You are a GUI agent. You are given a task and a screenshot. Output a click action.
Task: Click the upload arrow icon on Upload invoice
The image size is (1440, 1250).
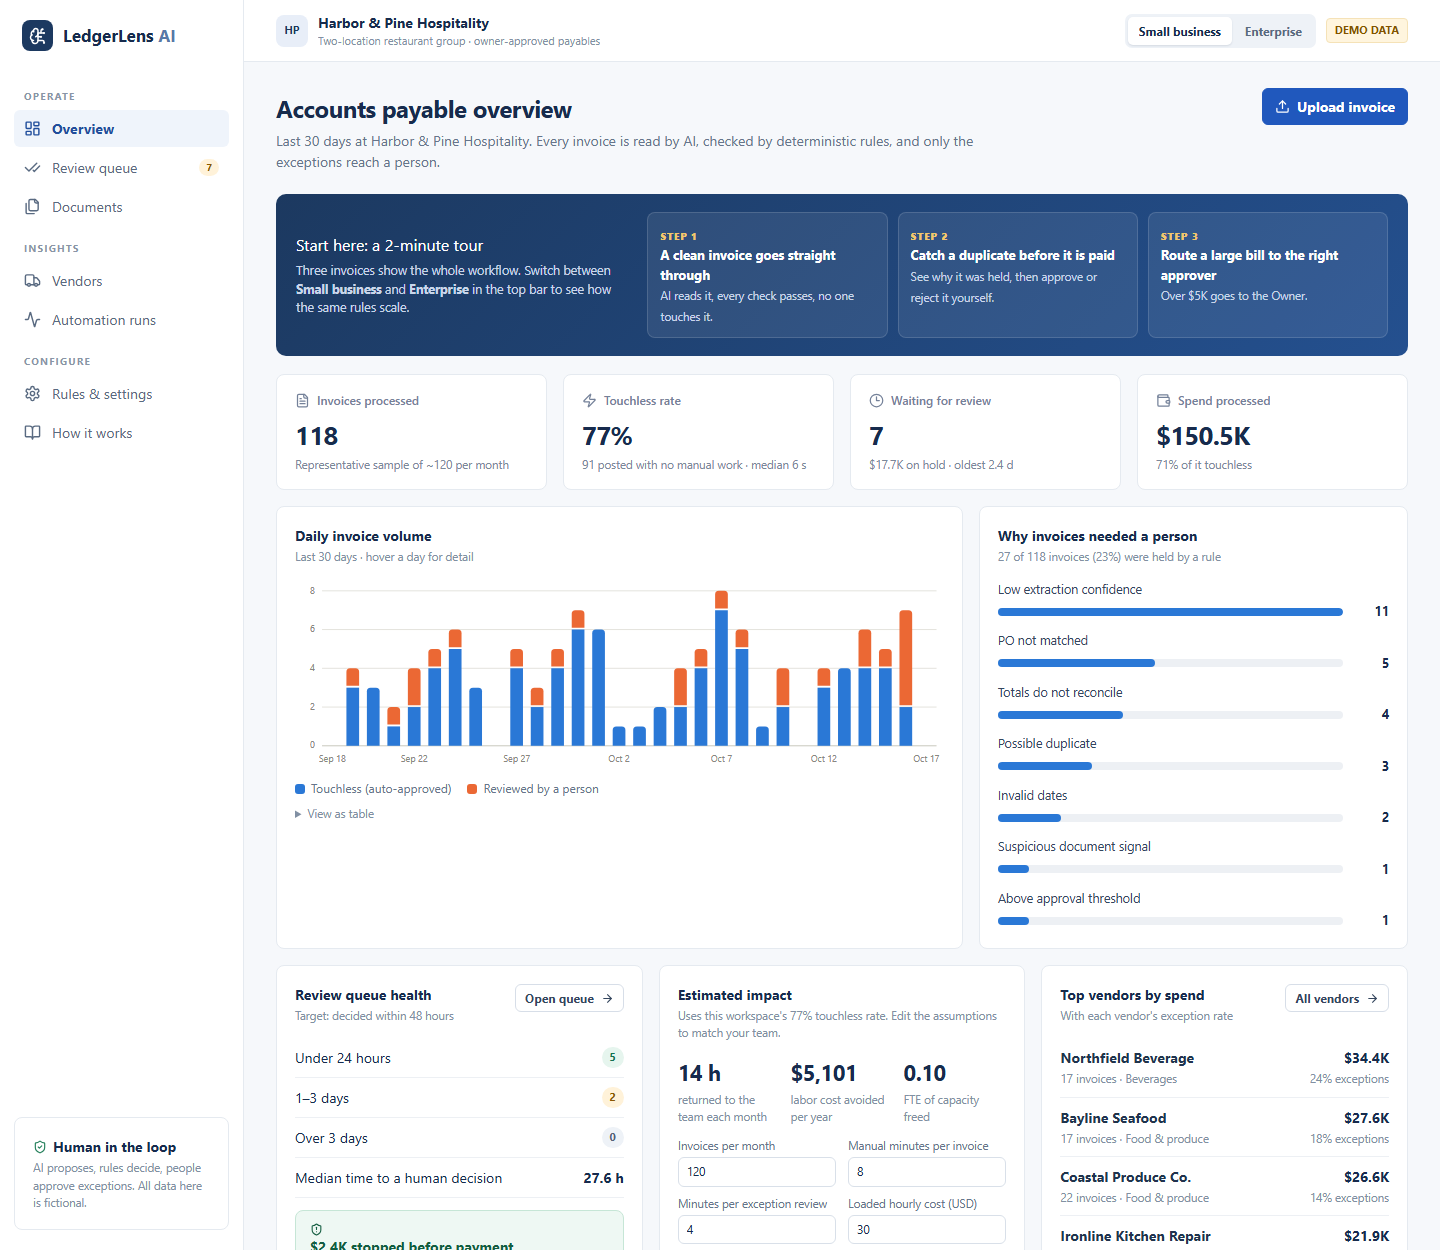[x=1282, y=107]
